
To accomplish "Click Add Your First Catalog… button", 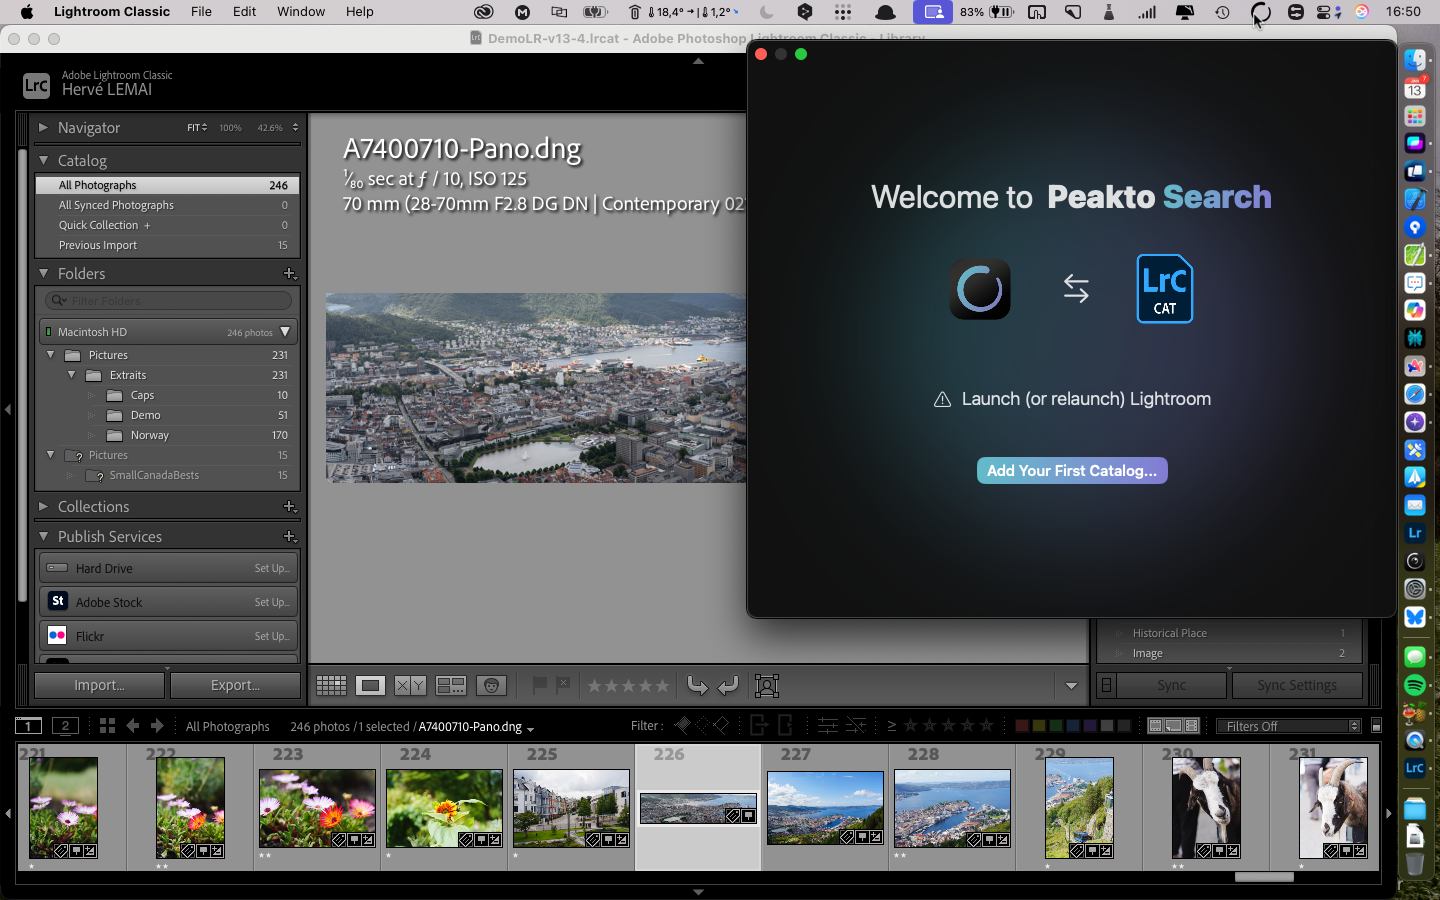I will coord(1072,470).
